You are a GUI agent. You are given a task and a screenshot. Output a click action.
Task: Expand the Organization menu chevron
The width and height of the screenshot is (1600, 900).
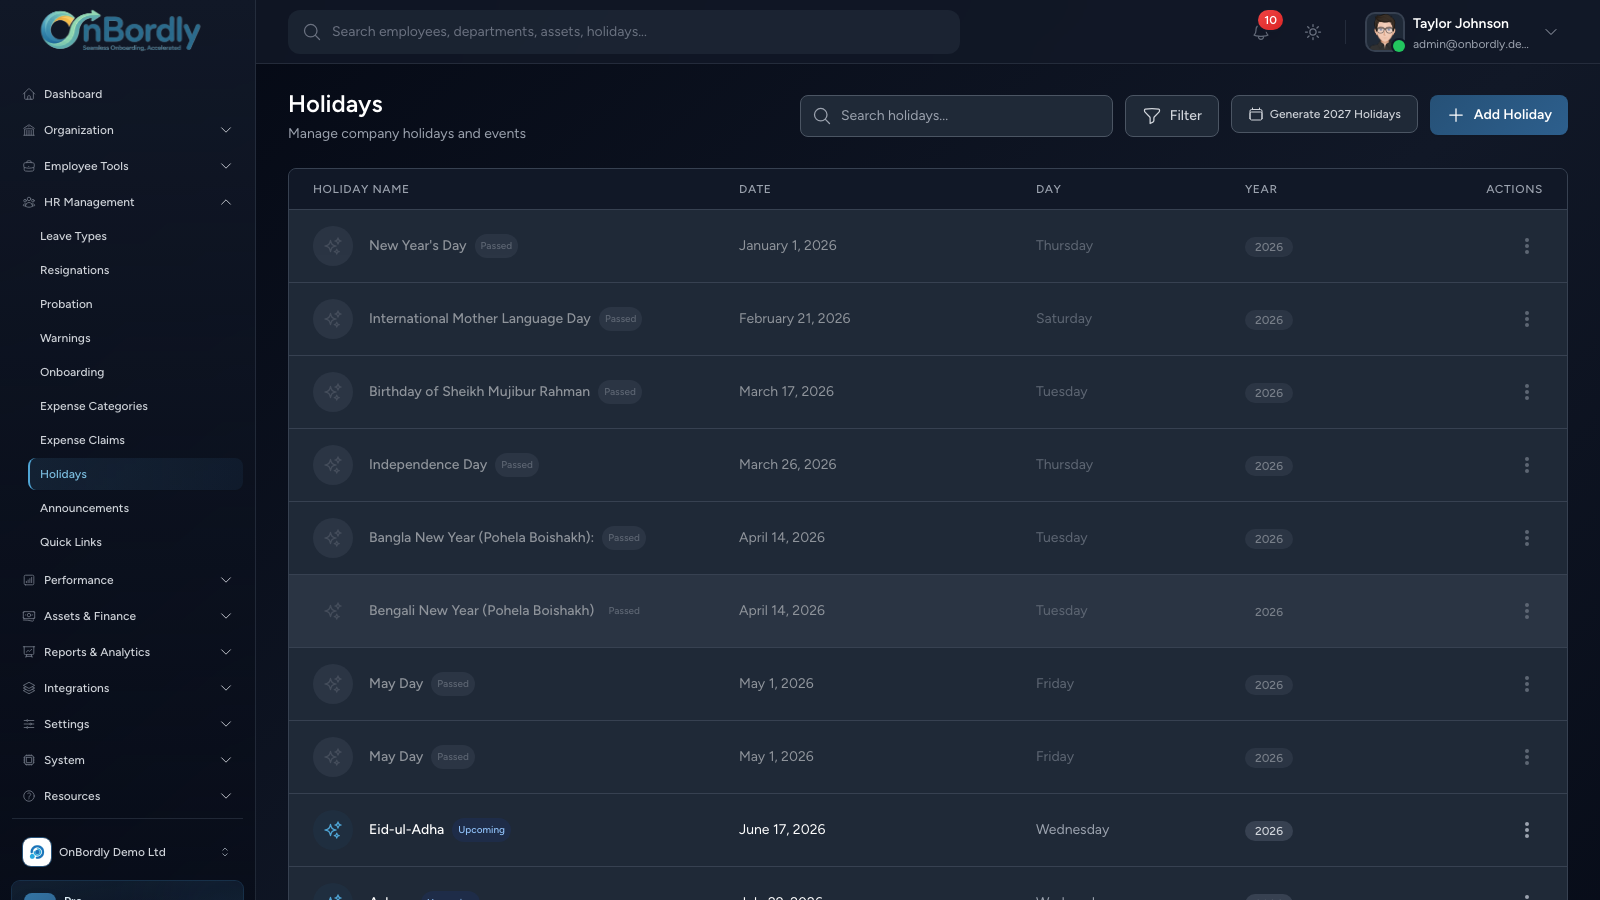(x=226, y=130)
